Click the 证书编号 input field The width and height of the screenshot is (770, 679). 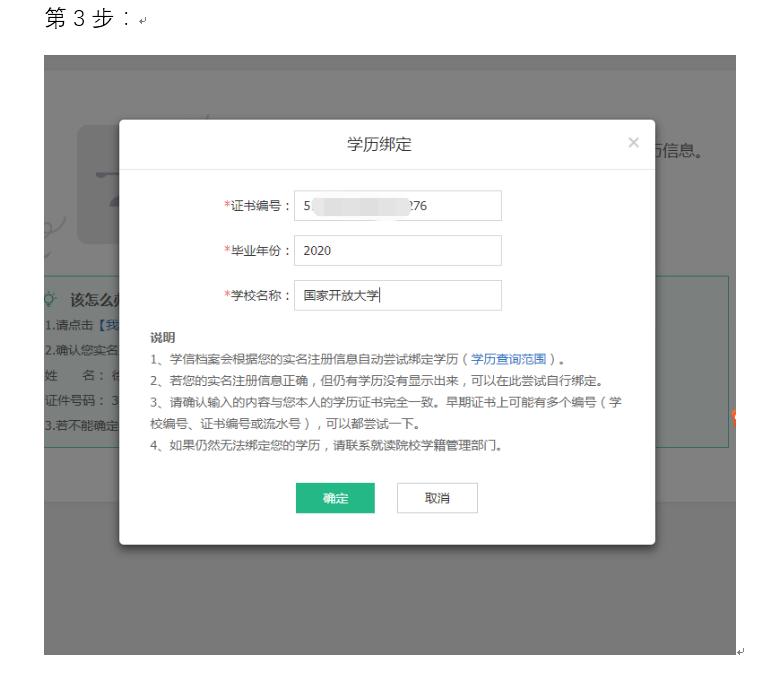pos(397,206)
